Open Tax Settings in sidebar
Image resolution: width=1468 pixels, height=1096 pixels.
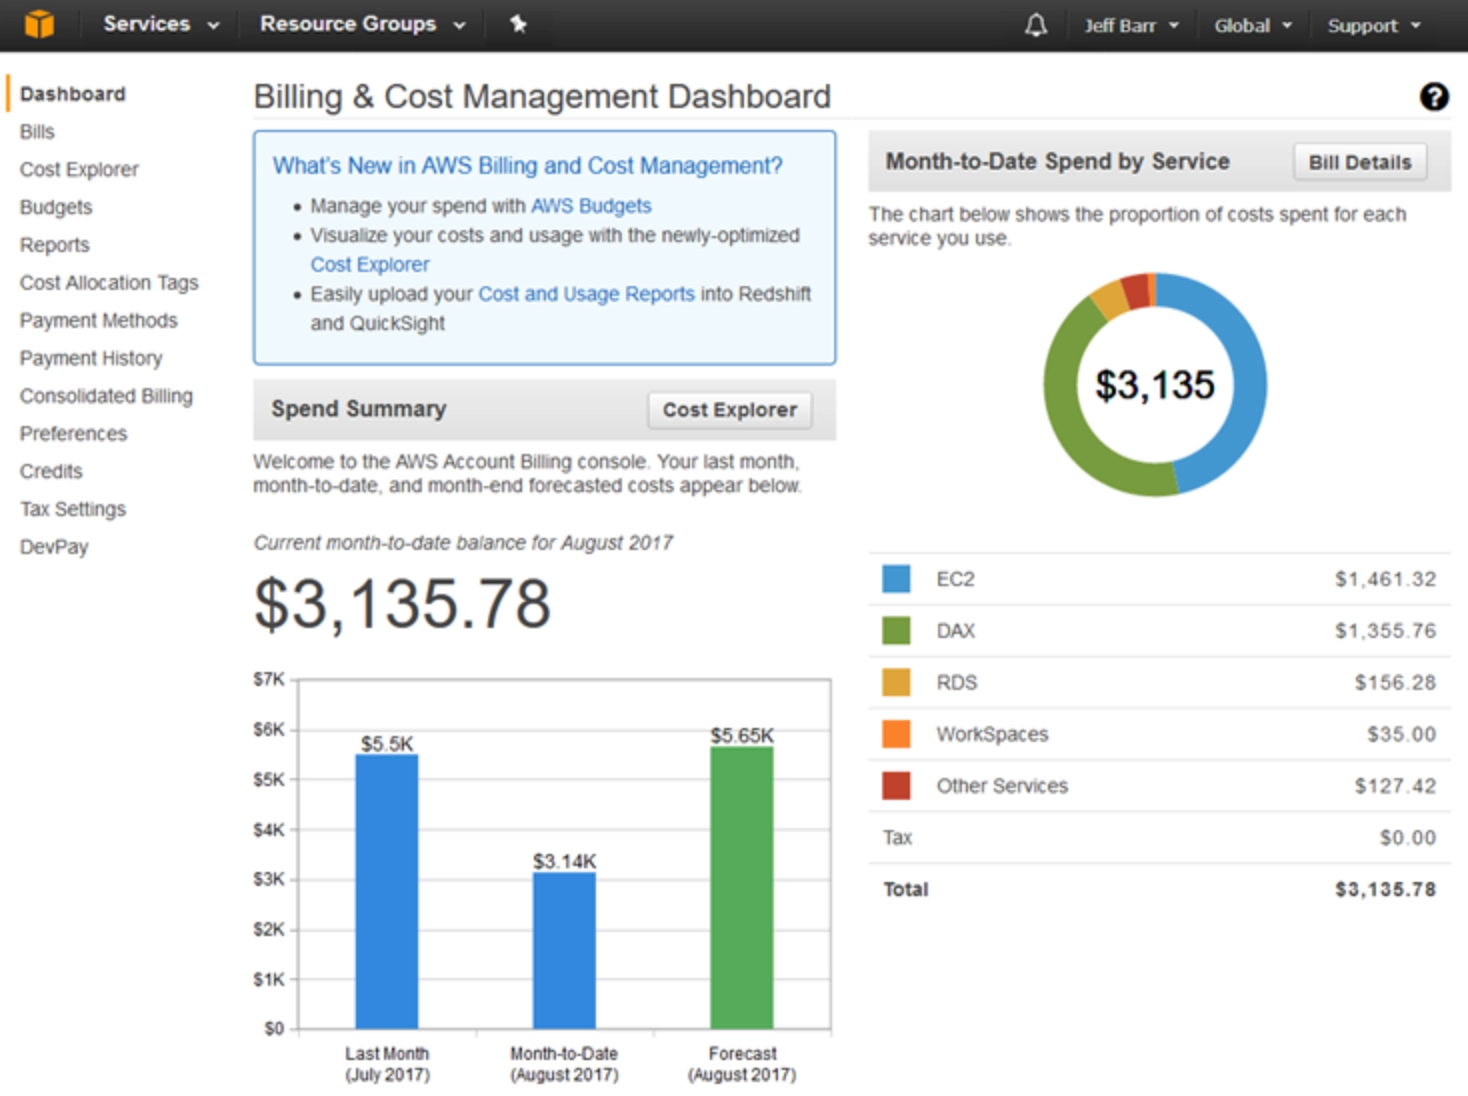72,509
